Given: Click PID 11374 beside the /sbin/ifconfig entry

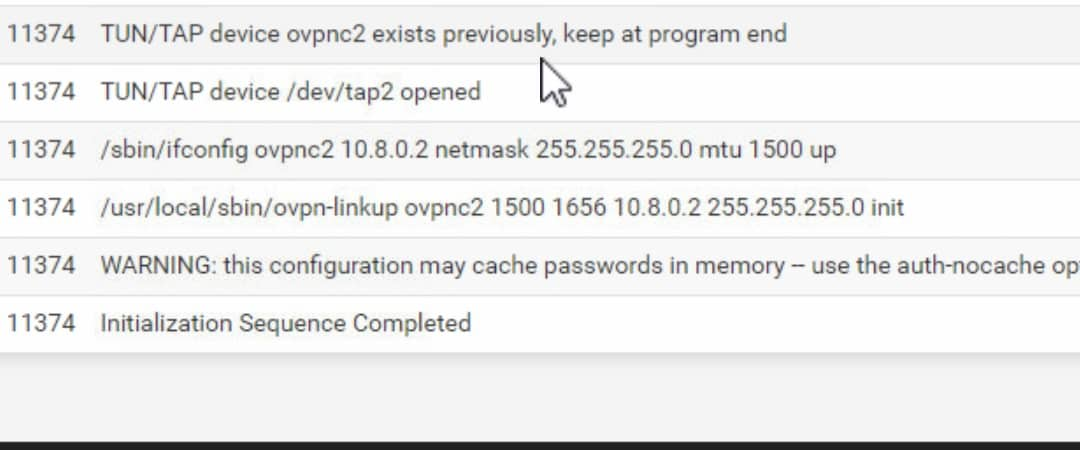Looking at the screenshot, I should tap(41, 150).
